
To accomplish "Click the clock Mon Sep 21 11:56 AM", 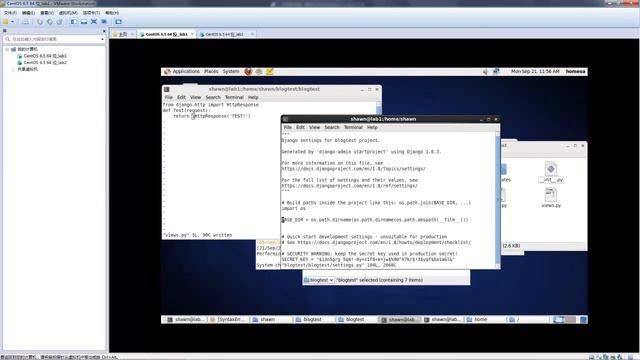I will [535, 71].
